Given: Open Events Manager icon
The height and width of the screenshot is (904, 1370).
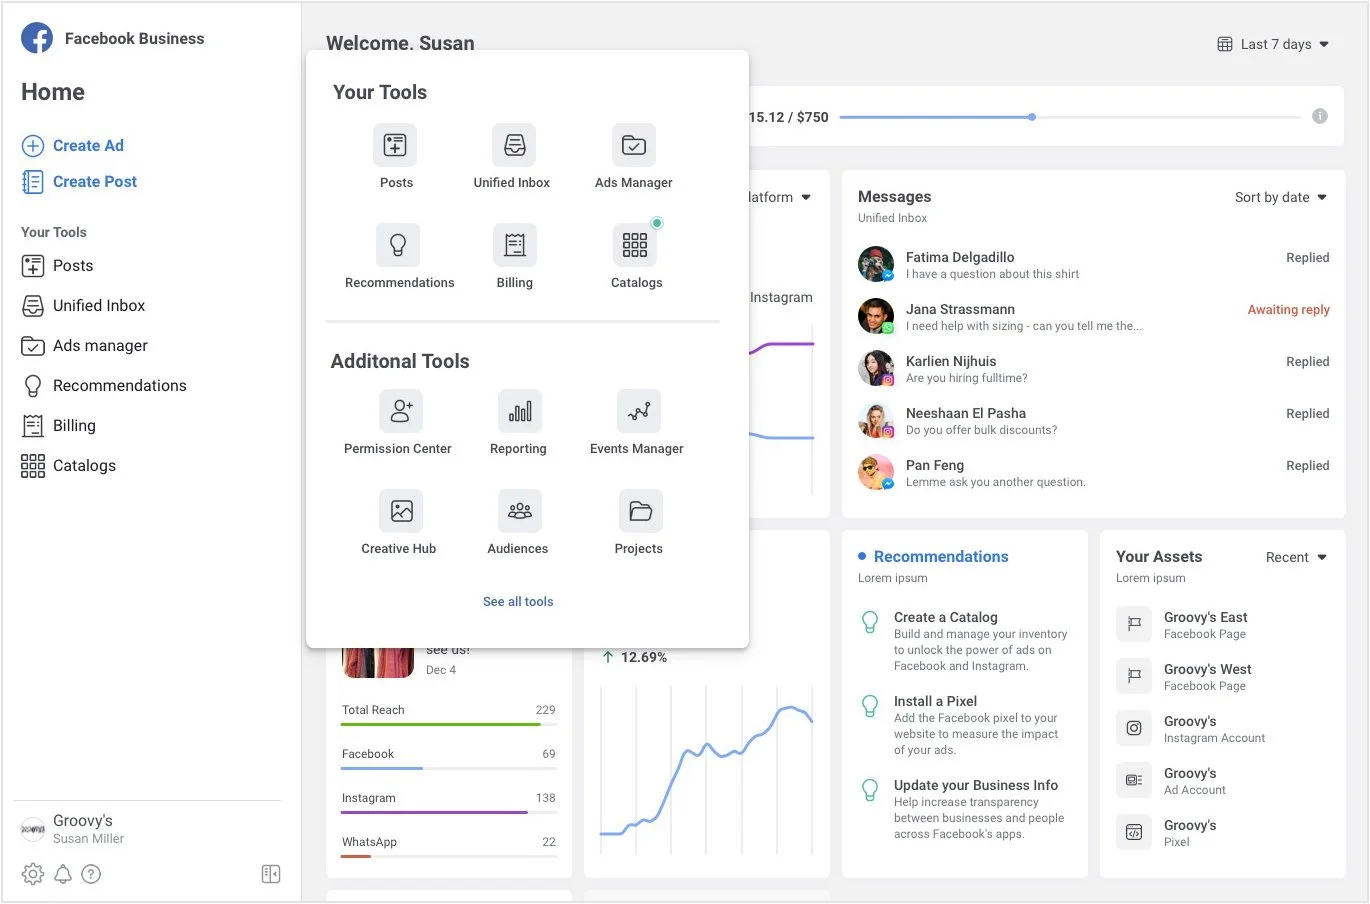Looking at the screenshot, I should [639, 411].
